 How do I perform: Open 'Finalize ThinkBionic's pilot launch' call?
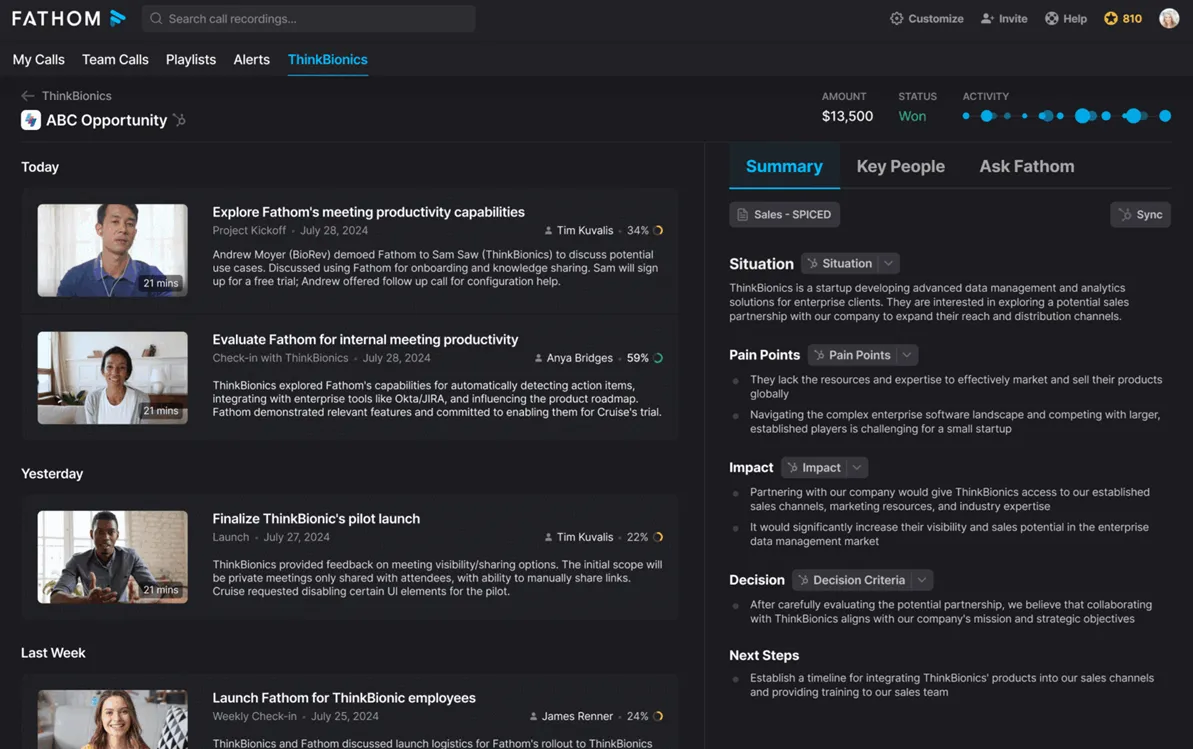tap(317, 518)
